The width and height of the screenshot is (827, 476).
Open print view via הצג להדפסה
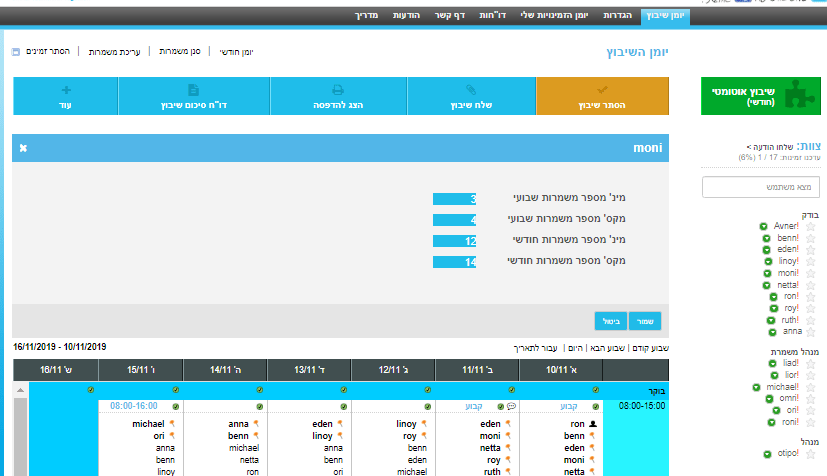point(338,96)
